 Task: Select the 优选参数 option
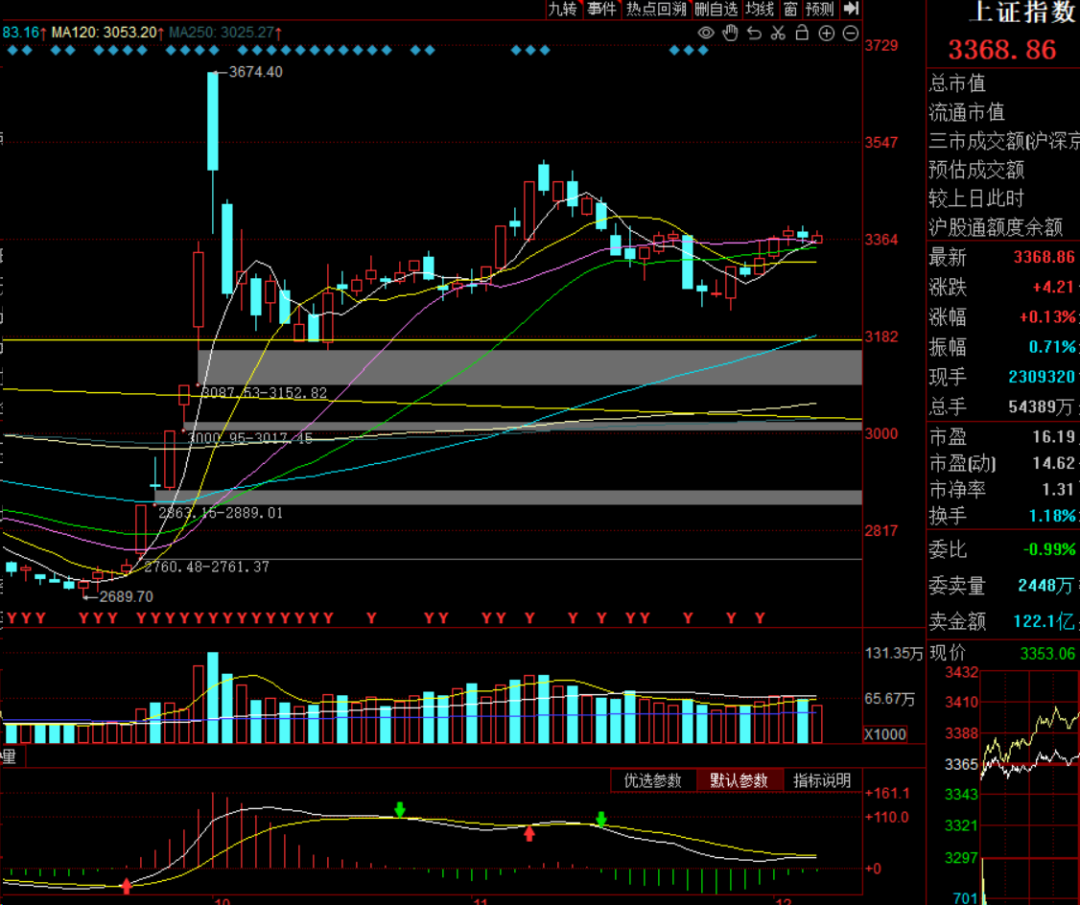(653, 780)
